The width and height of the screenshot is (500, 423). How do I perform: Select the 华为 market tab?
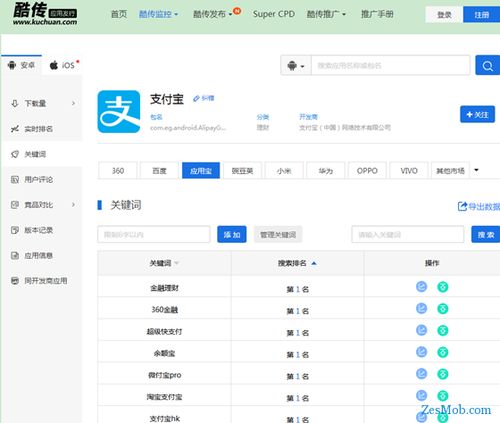pyautogui.click(x=325, y=171)
